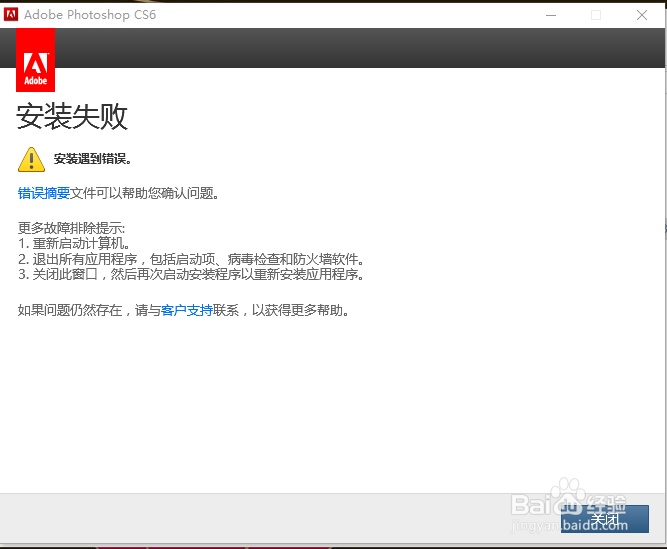Click the yellow warning triangle icon
The image size is (667, 549).
[31, 159]
